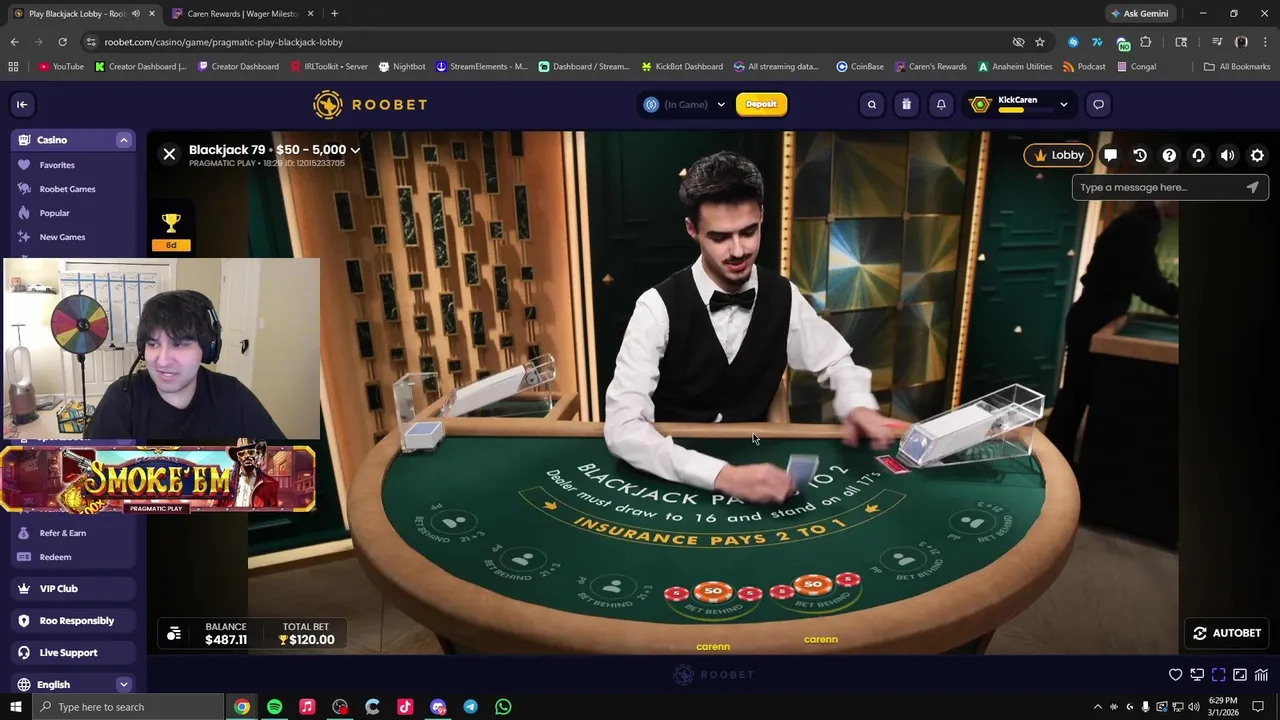Open the tournament trophy icon
The image size is (1280, 720).
click(x=171, y=224)
